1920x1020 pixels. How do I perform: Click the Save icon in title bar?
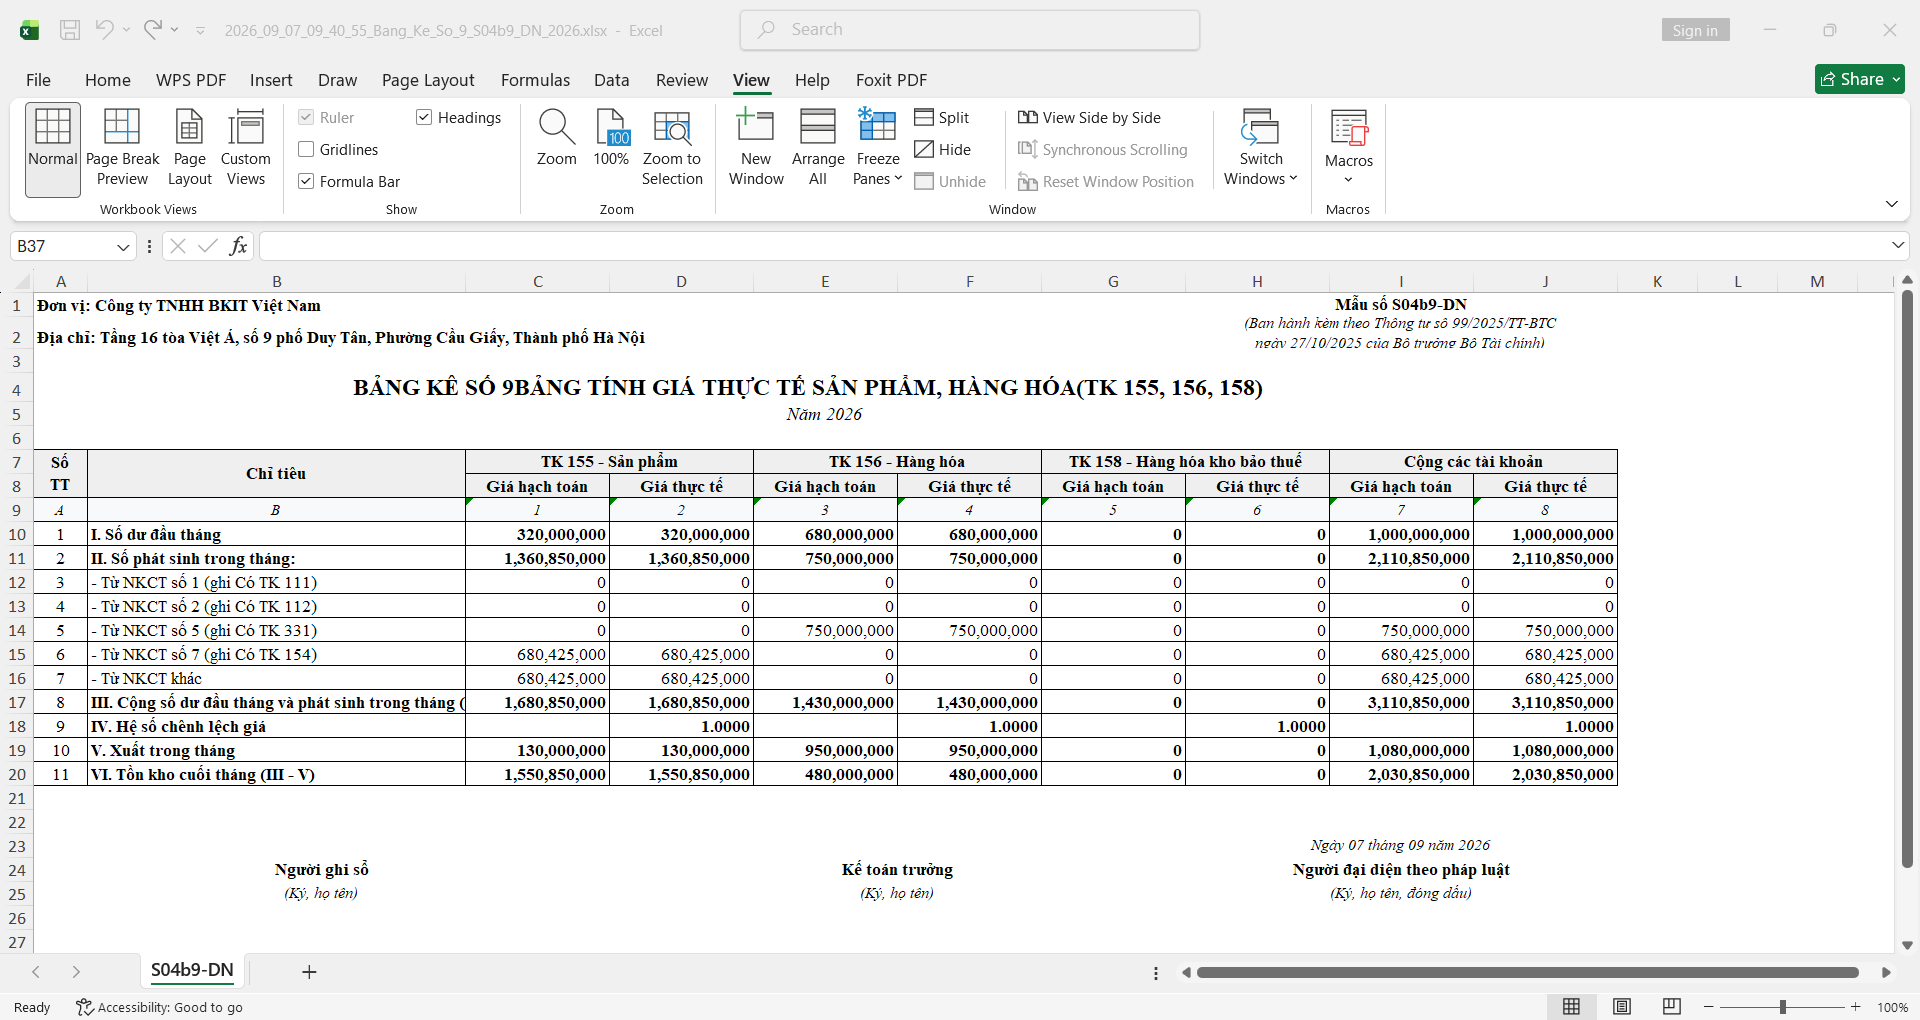click(70, 30)
